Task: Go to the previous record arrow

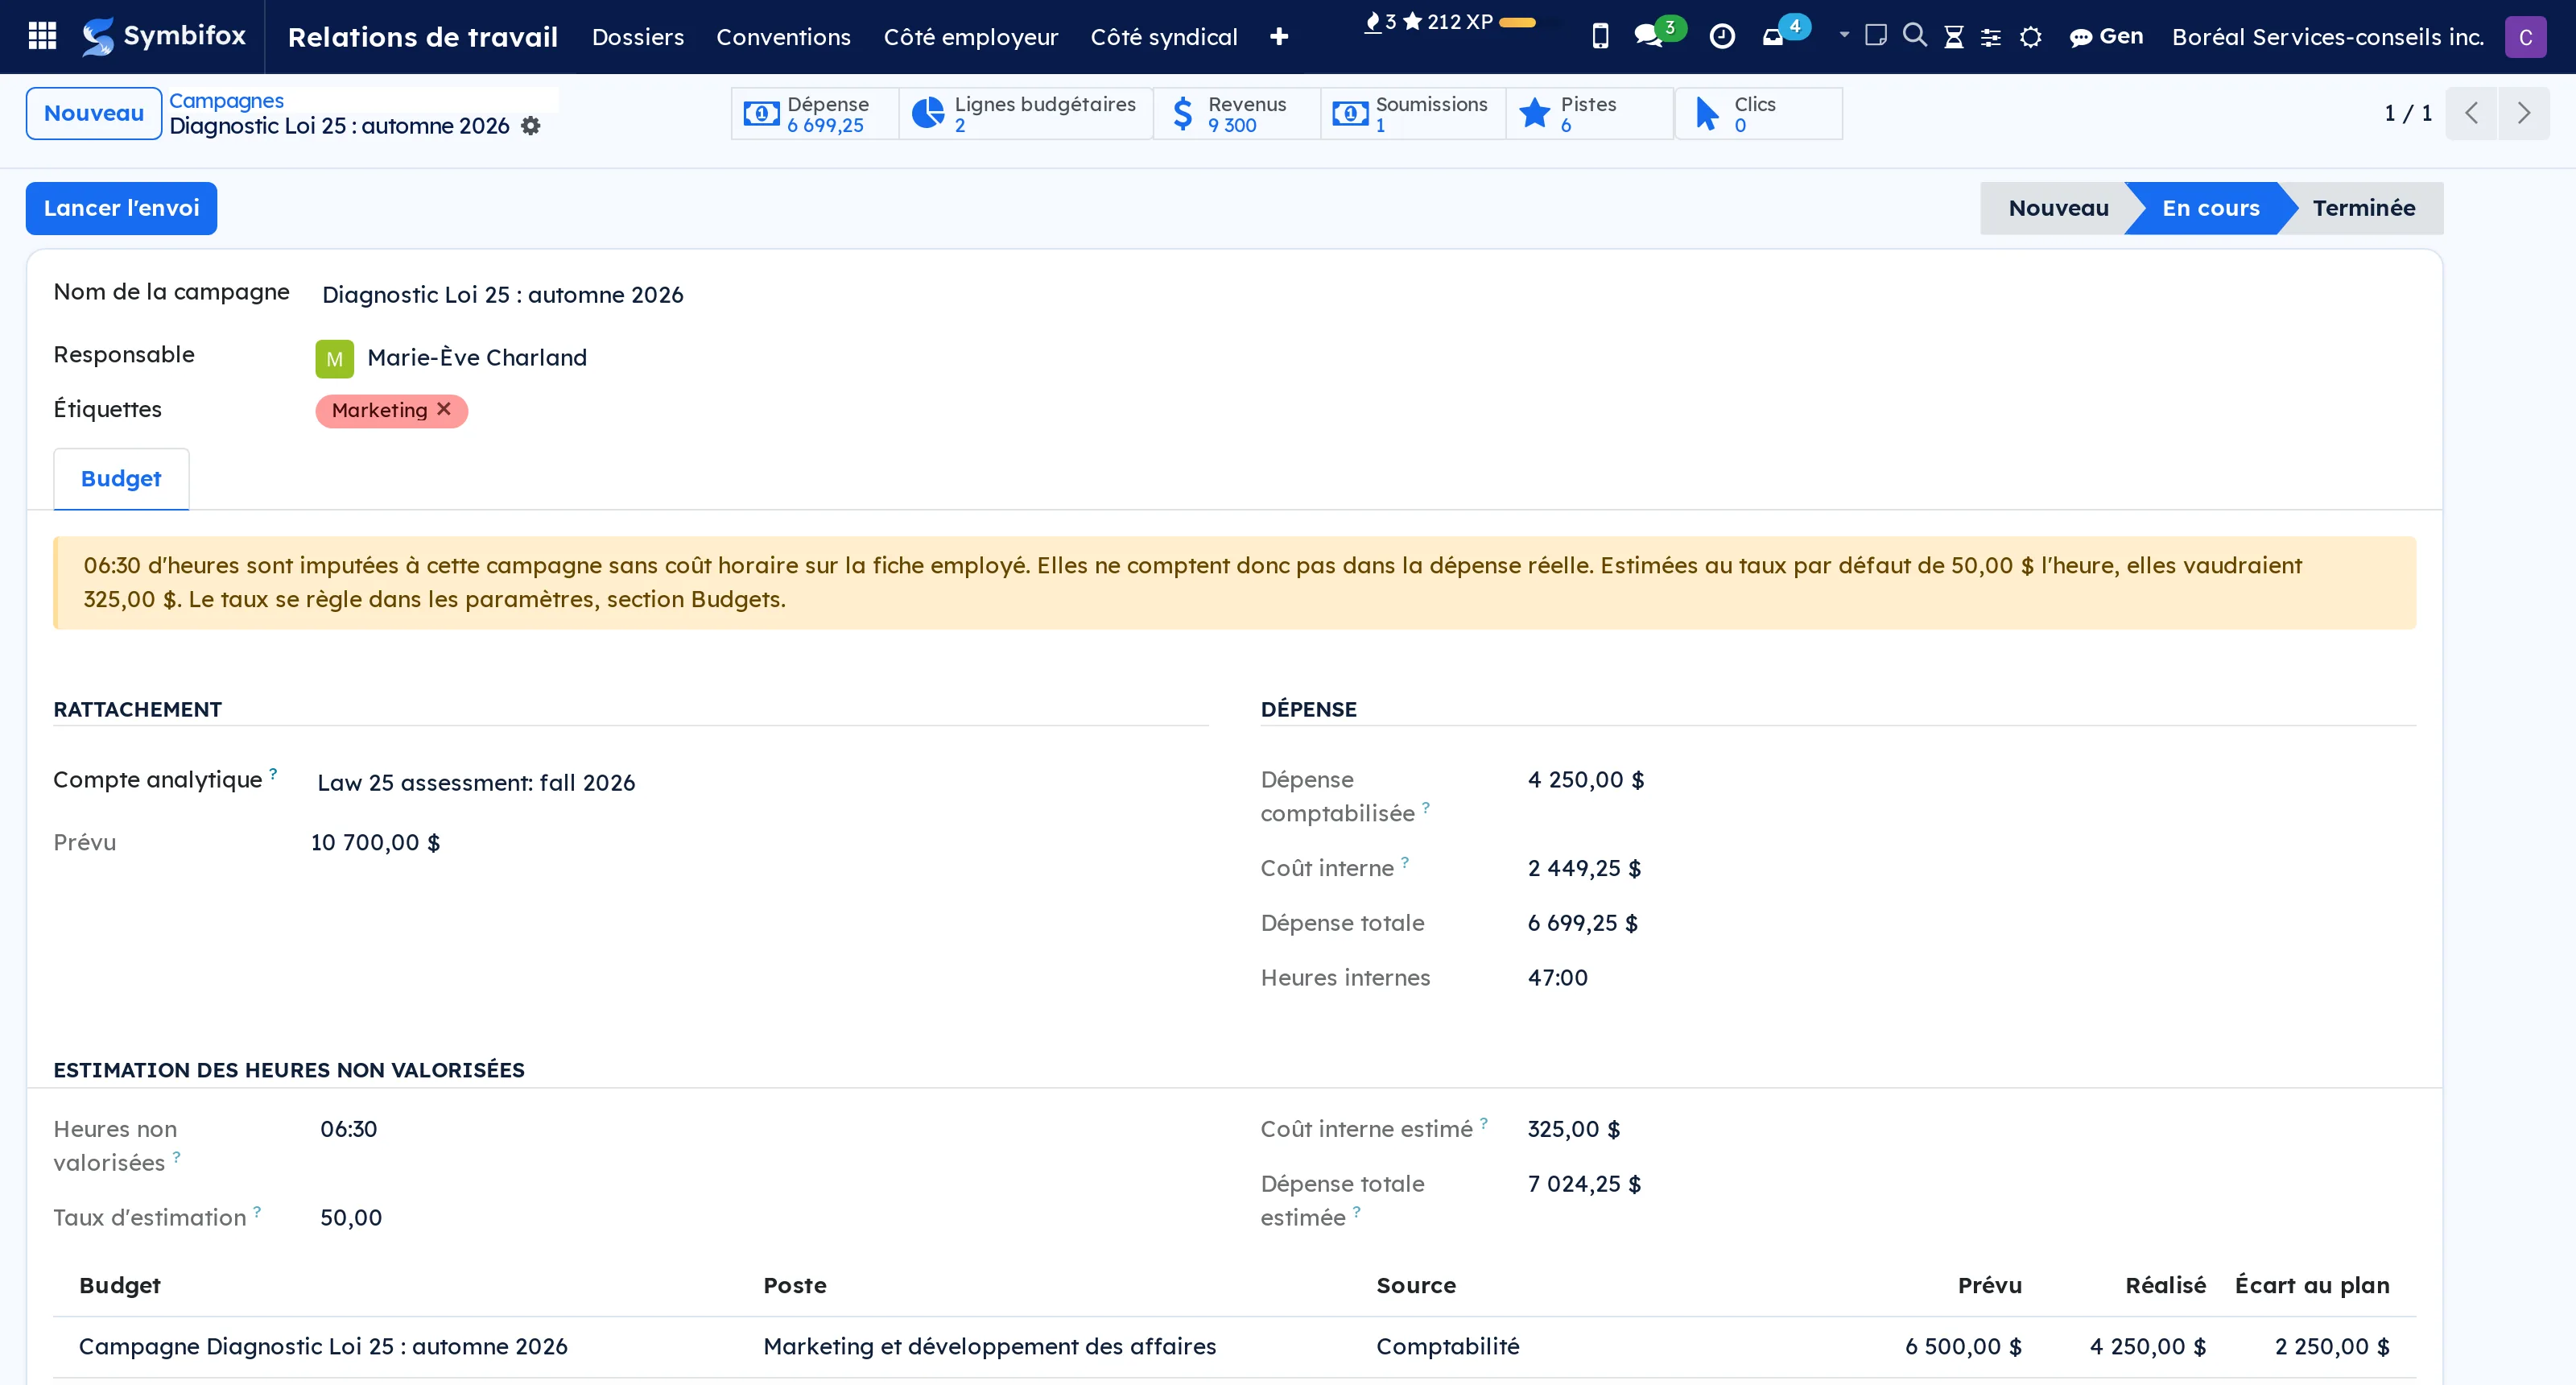Action: click(x=2471, y=113)
